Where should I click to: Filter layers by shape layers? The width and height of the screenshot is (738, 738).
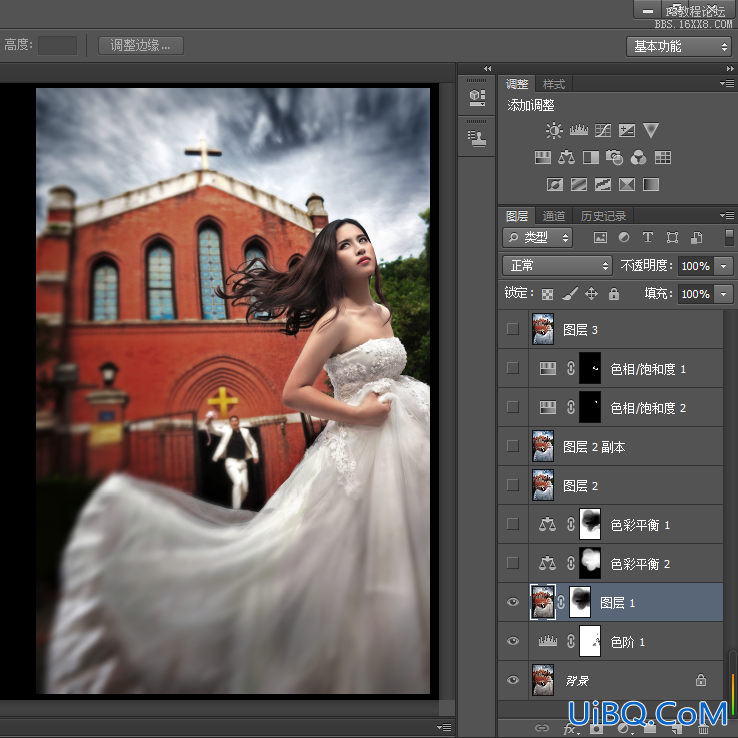click(x=672, y=238)
